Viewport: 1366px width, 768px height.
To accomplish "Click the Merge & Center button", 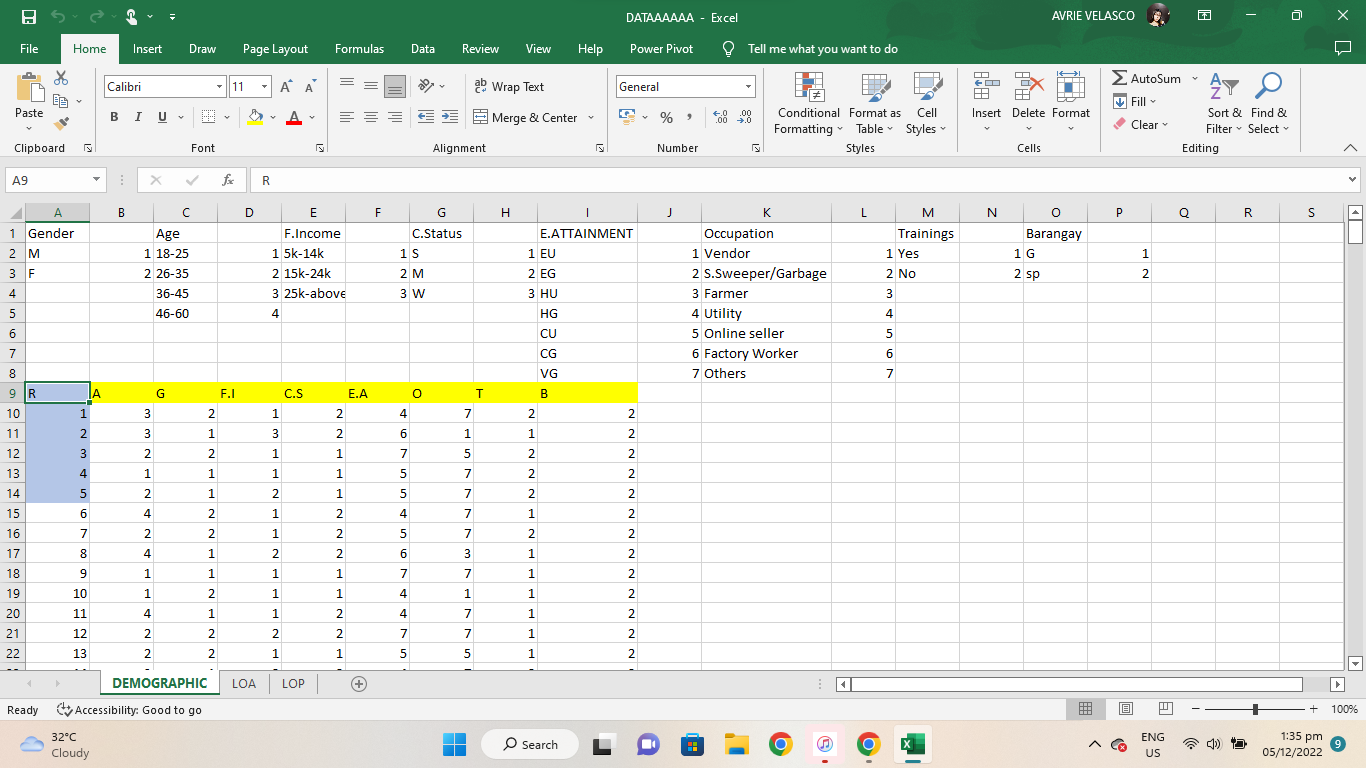I will click(x=526, y=117).
